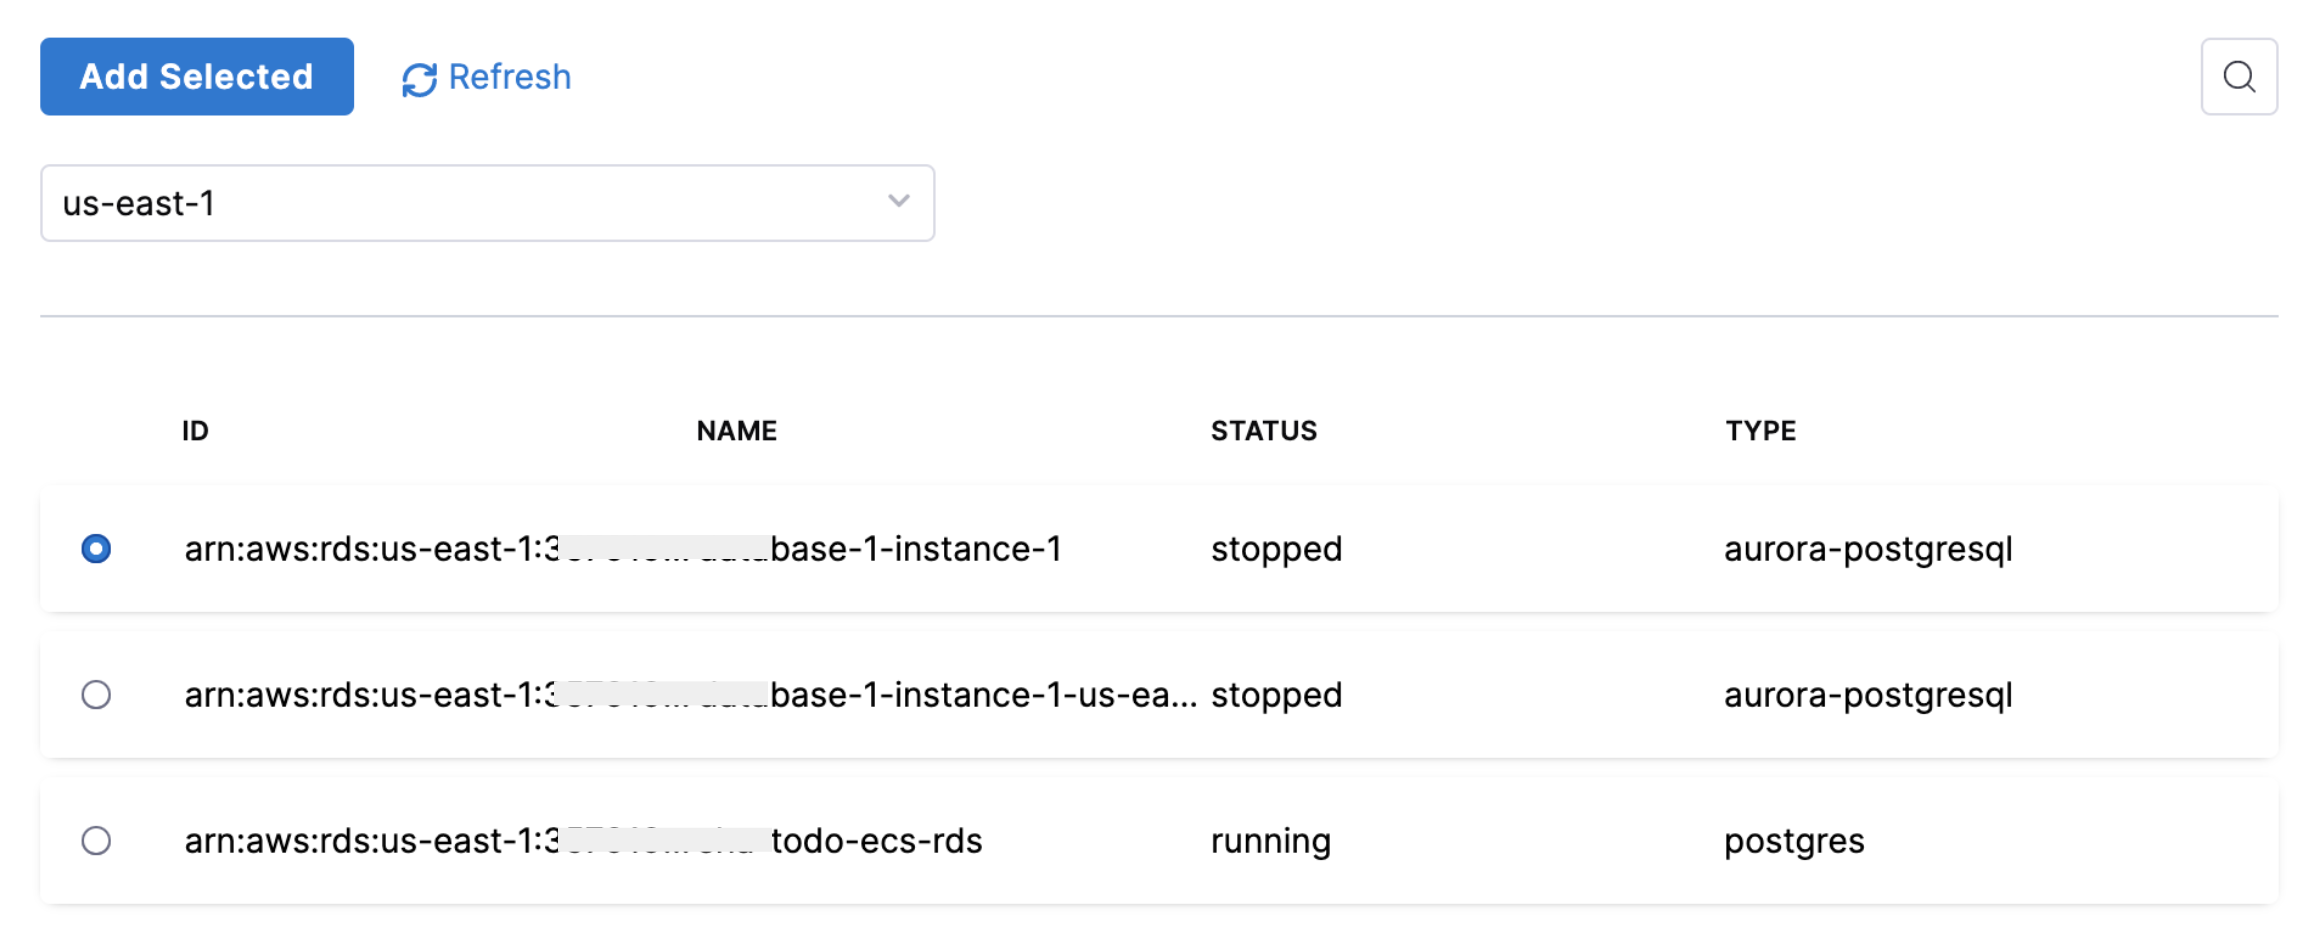Click the base-1-instance-1-us-ea... truncated name
Screen dimensions: 2298x934
pos(982,695)
